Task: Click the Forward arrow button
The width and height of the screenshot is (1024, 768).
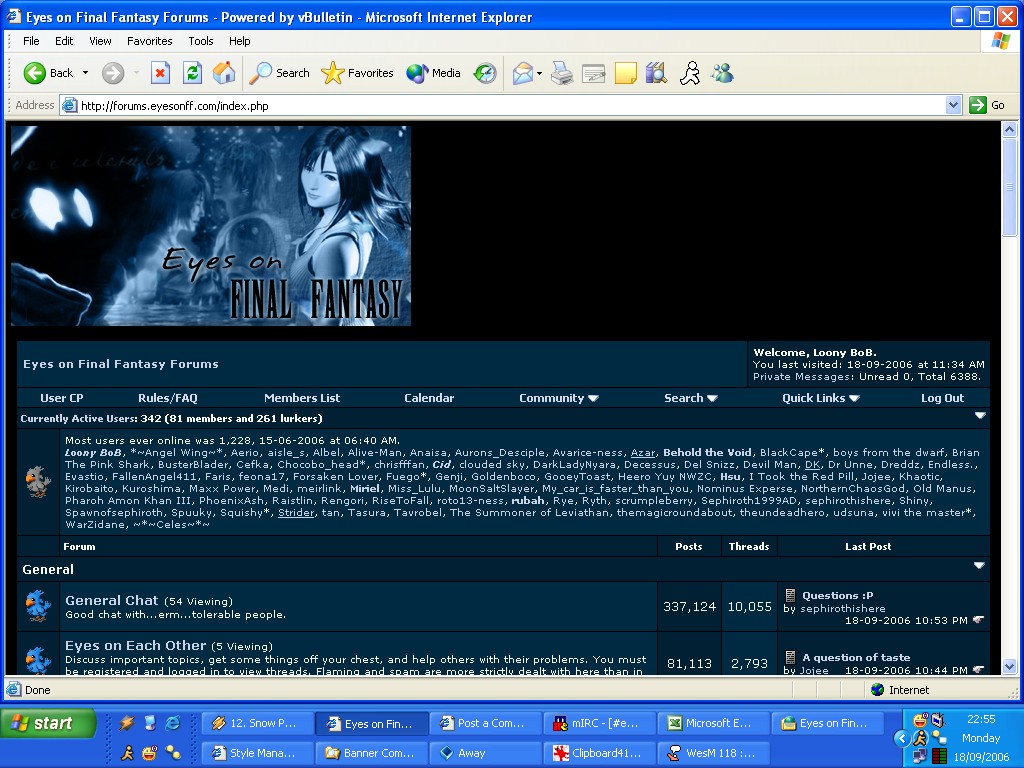Action: pyautogui.click(x=112, y=72)
